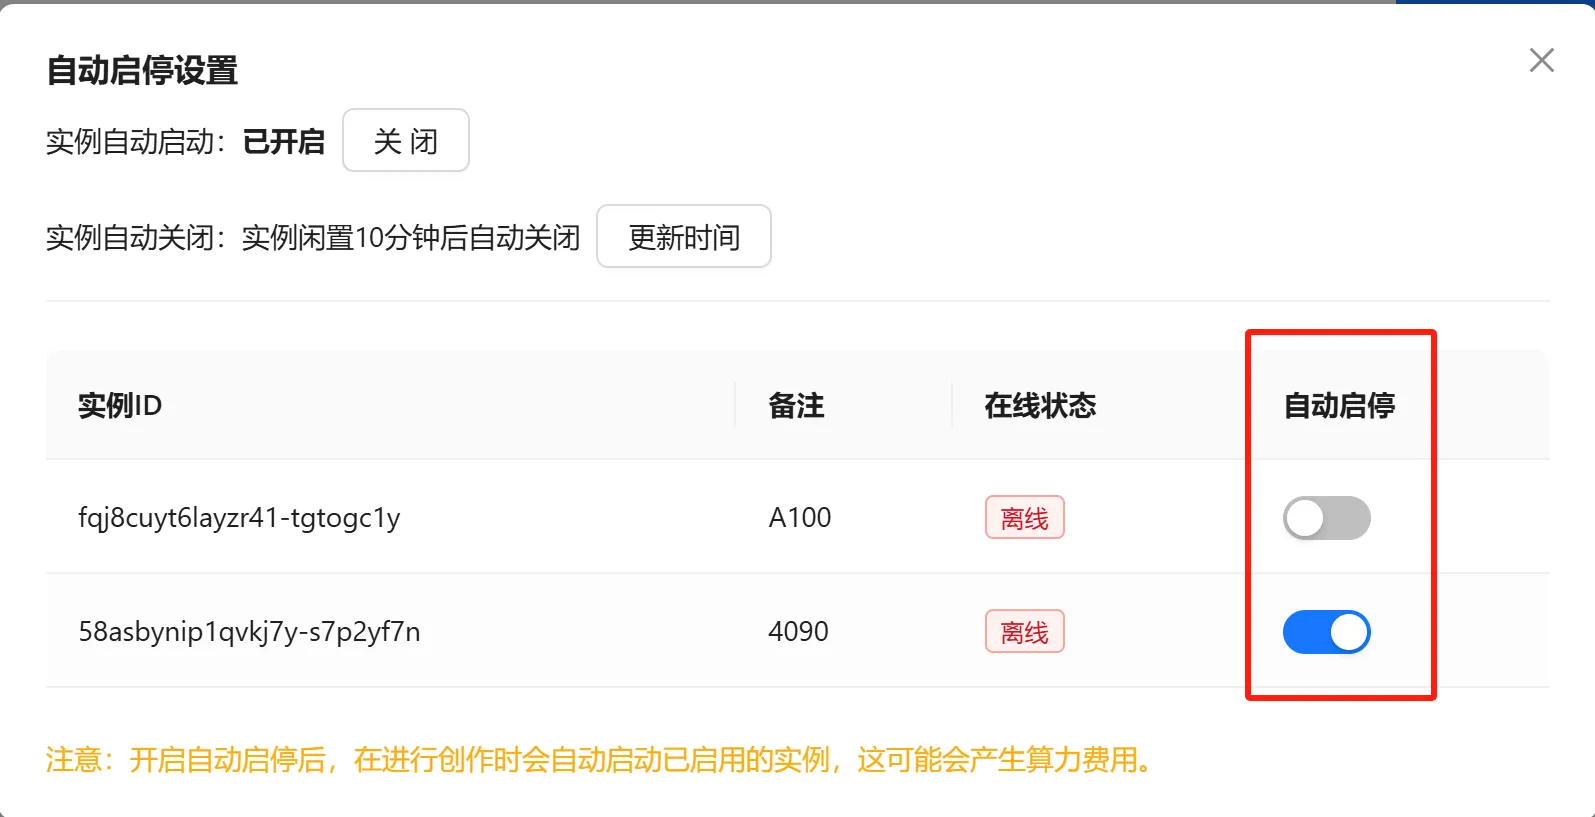Screen dimensions: 1595x817
Task: Click the 在线状态 column header
Action: point(1040,406)
